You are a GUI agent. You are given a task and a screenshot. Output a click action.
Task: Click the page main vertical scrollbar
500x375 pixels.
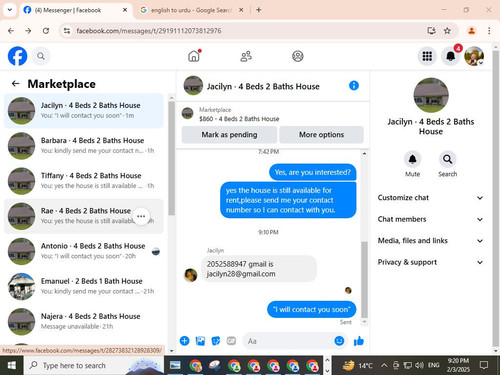tap(496, 198)
